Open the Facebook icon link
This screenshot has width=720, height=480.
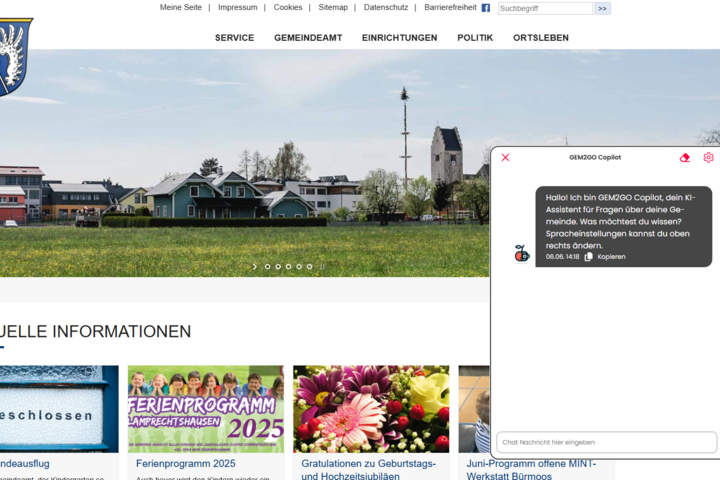pyautogui.click(x=485, y=8)
